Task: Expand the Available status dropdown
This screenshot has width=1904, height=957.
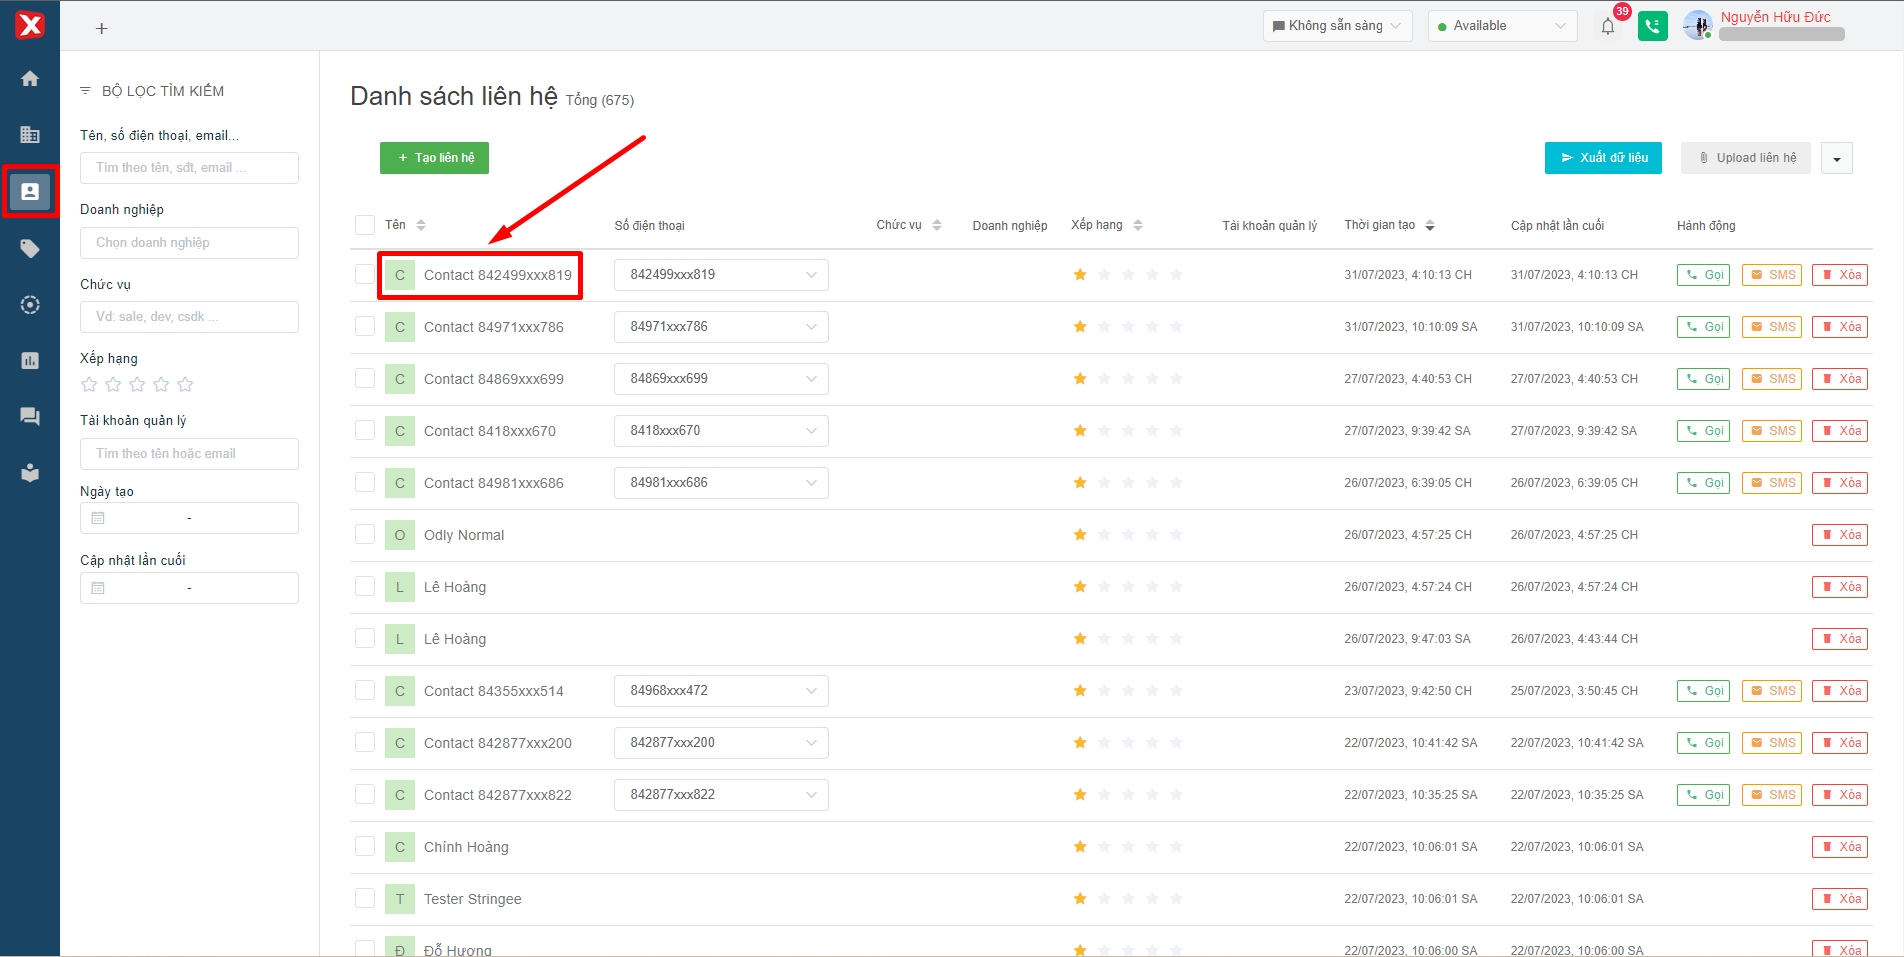Action: coord(1501,26)
